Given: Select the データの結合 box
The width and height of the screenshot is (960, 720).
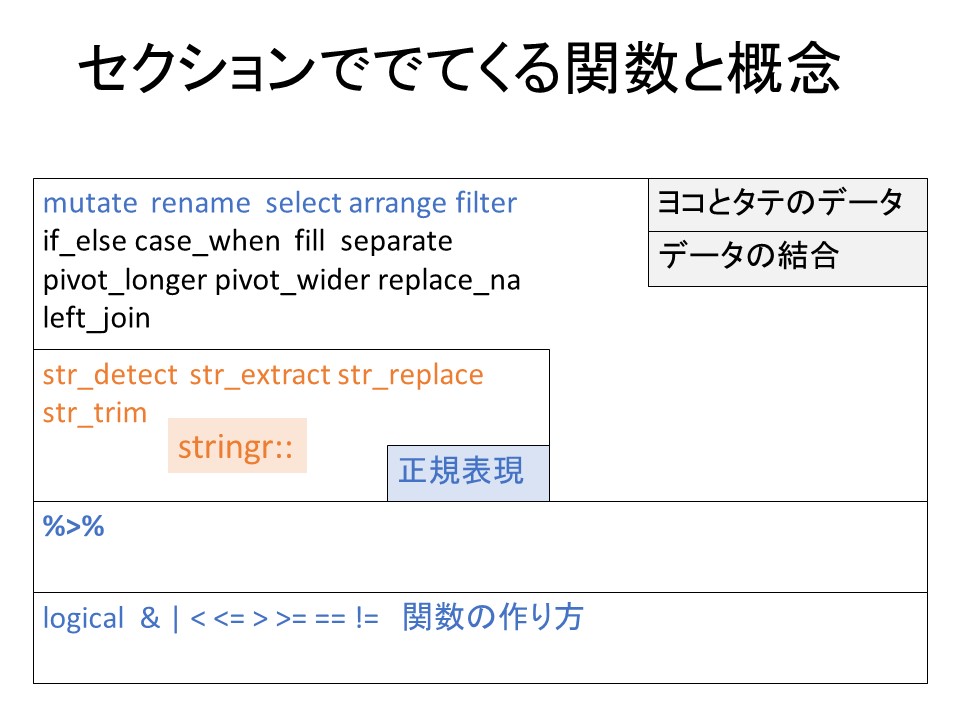Looking at the screenshot, I should pyautogui.click(x=787, y=258).
